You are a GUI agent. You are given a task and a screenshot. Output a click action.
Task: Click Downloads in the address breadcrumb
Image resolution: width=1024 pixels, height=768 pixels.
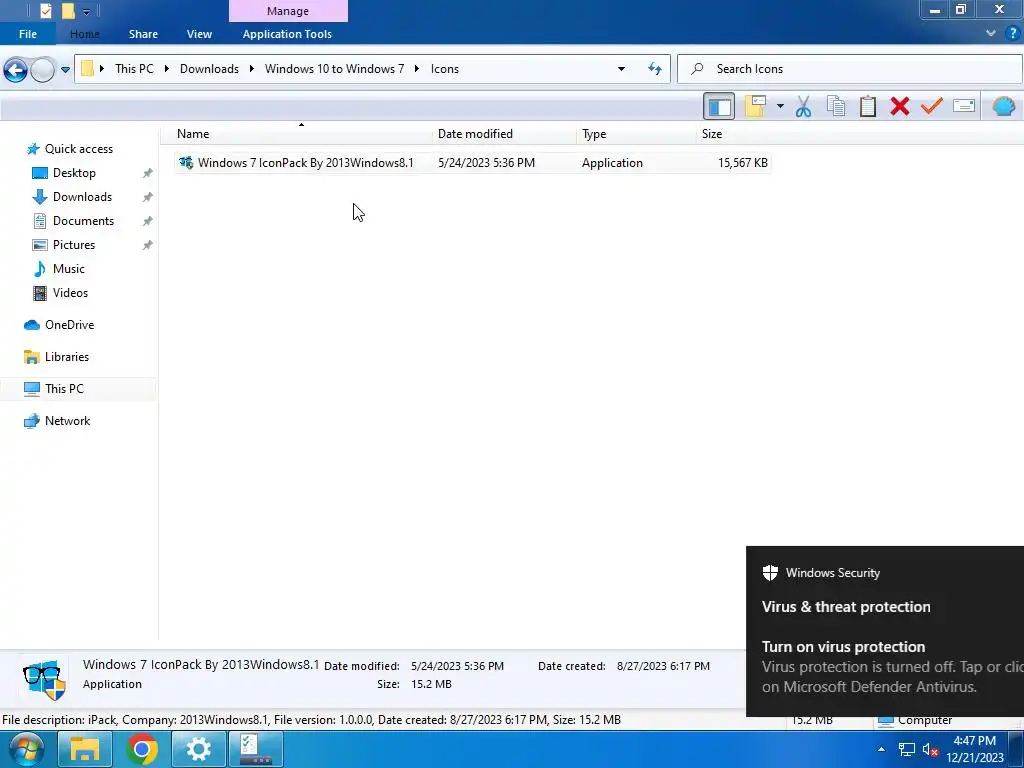(209, 69)
